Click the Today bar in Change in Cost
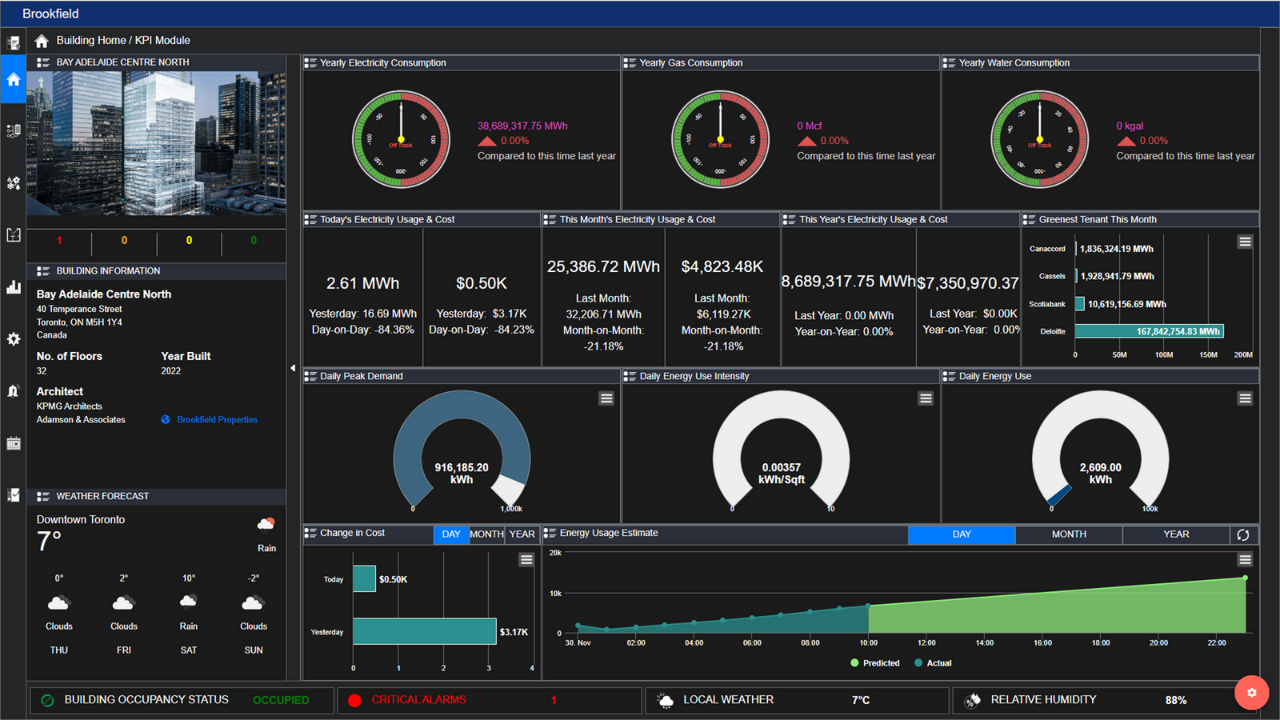This screenshot has height=720, width=1280. coord(364,579)
